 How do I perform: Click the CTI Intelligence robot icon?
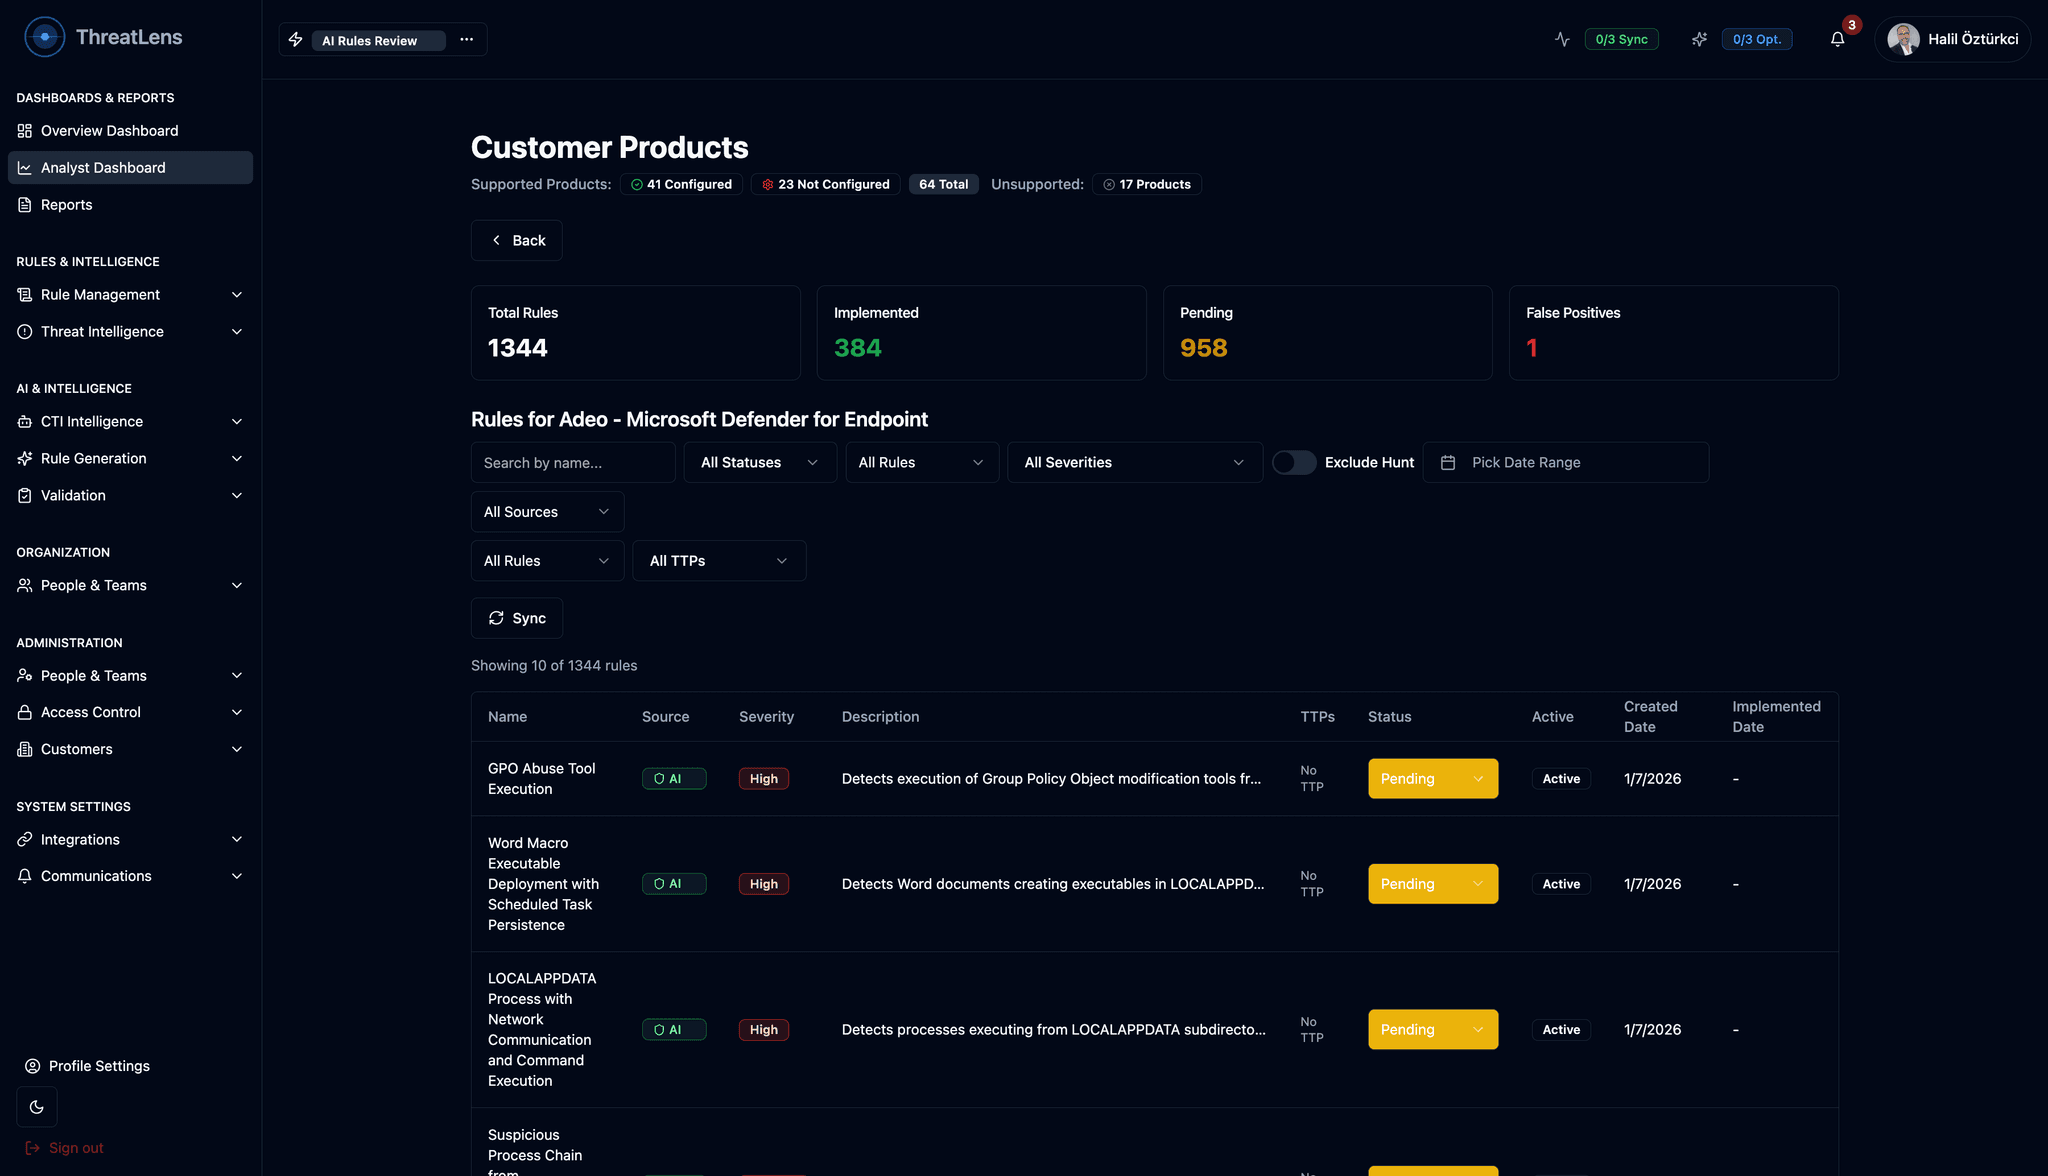(25, 422)
